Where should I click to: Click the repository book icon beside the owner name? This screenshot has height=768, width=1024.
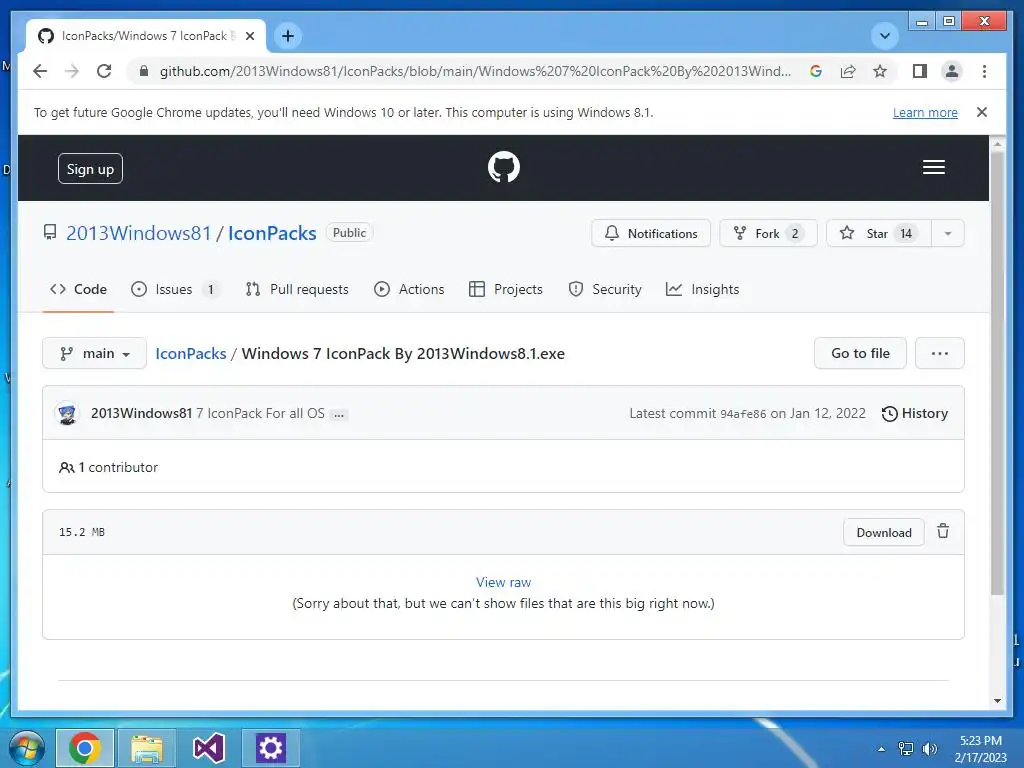coord(50,232)
